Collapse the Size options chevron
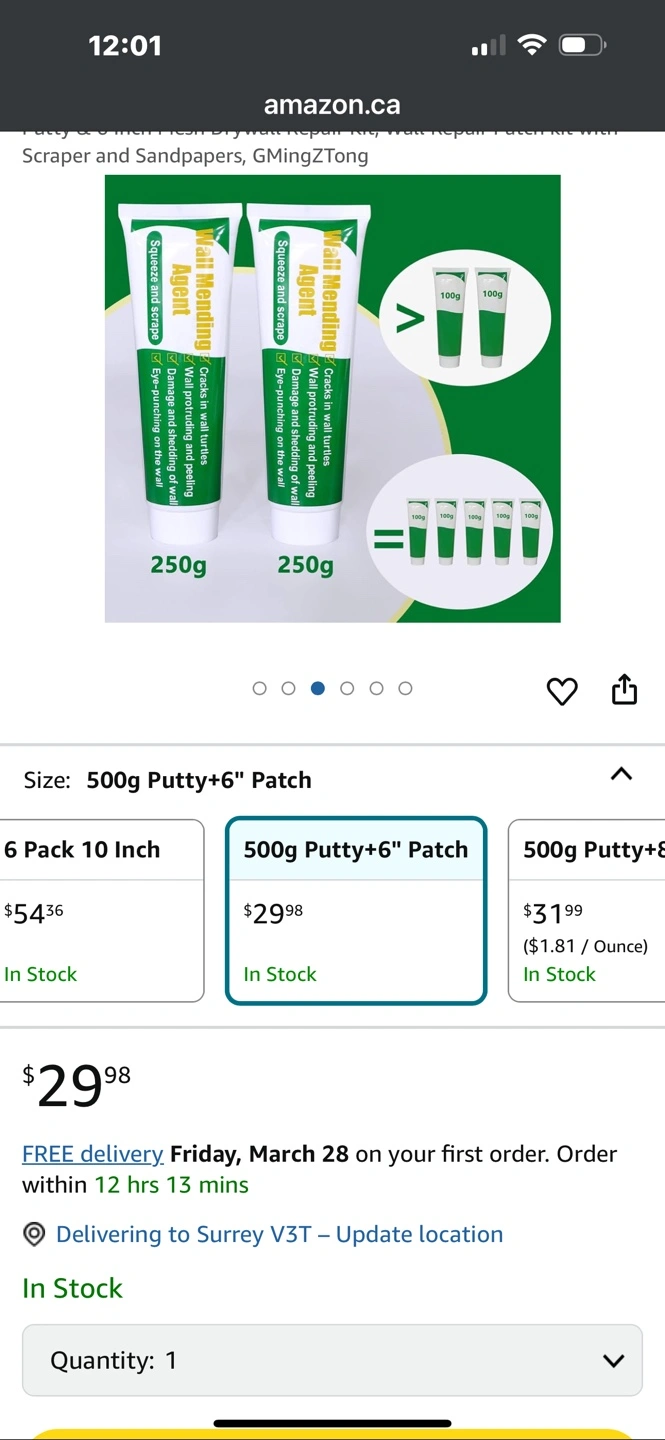This screenshot has height=1440, width=665. [621, 774]
